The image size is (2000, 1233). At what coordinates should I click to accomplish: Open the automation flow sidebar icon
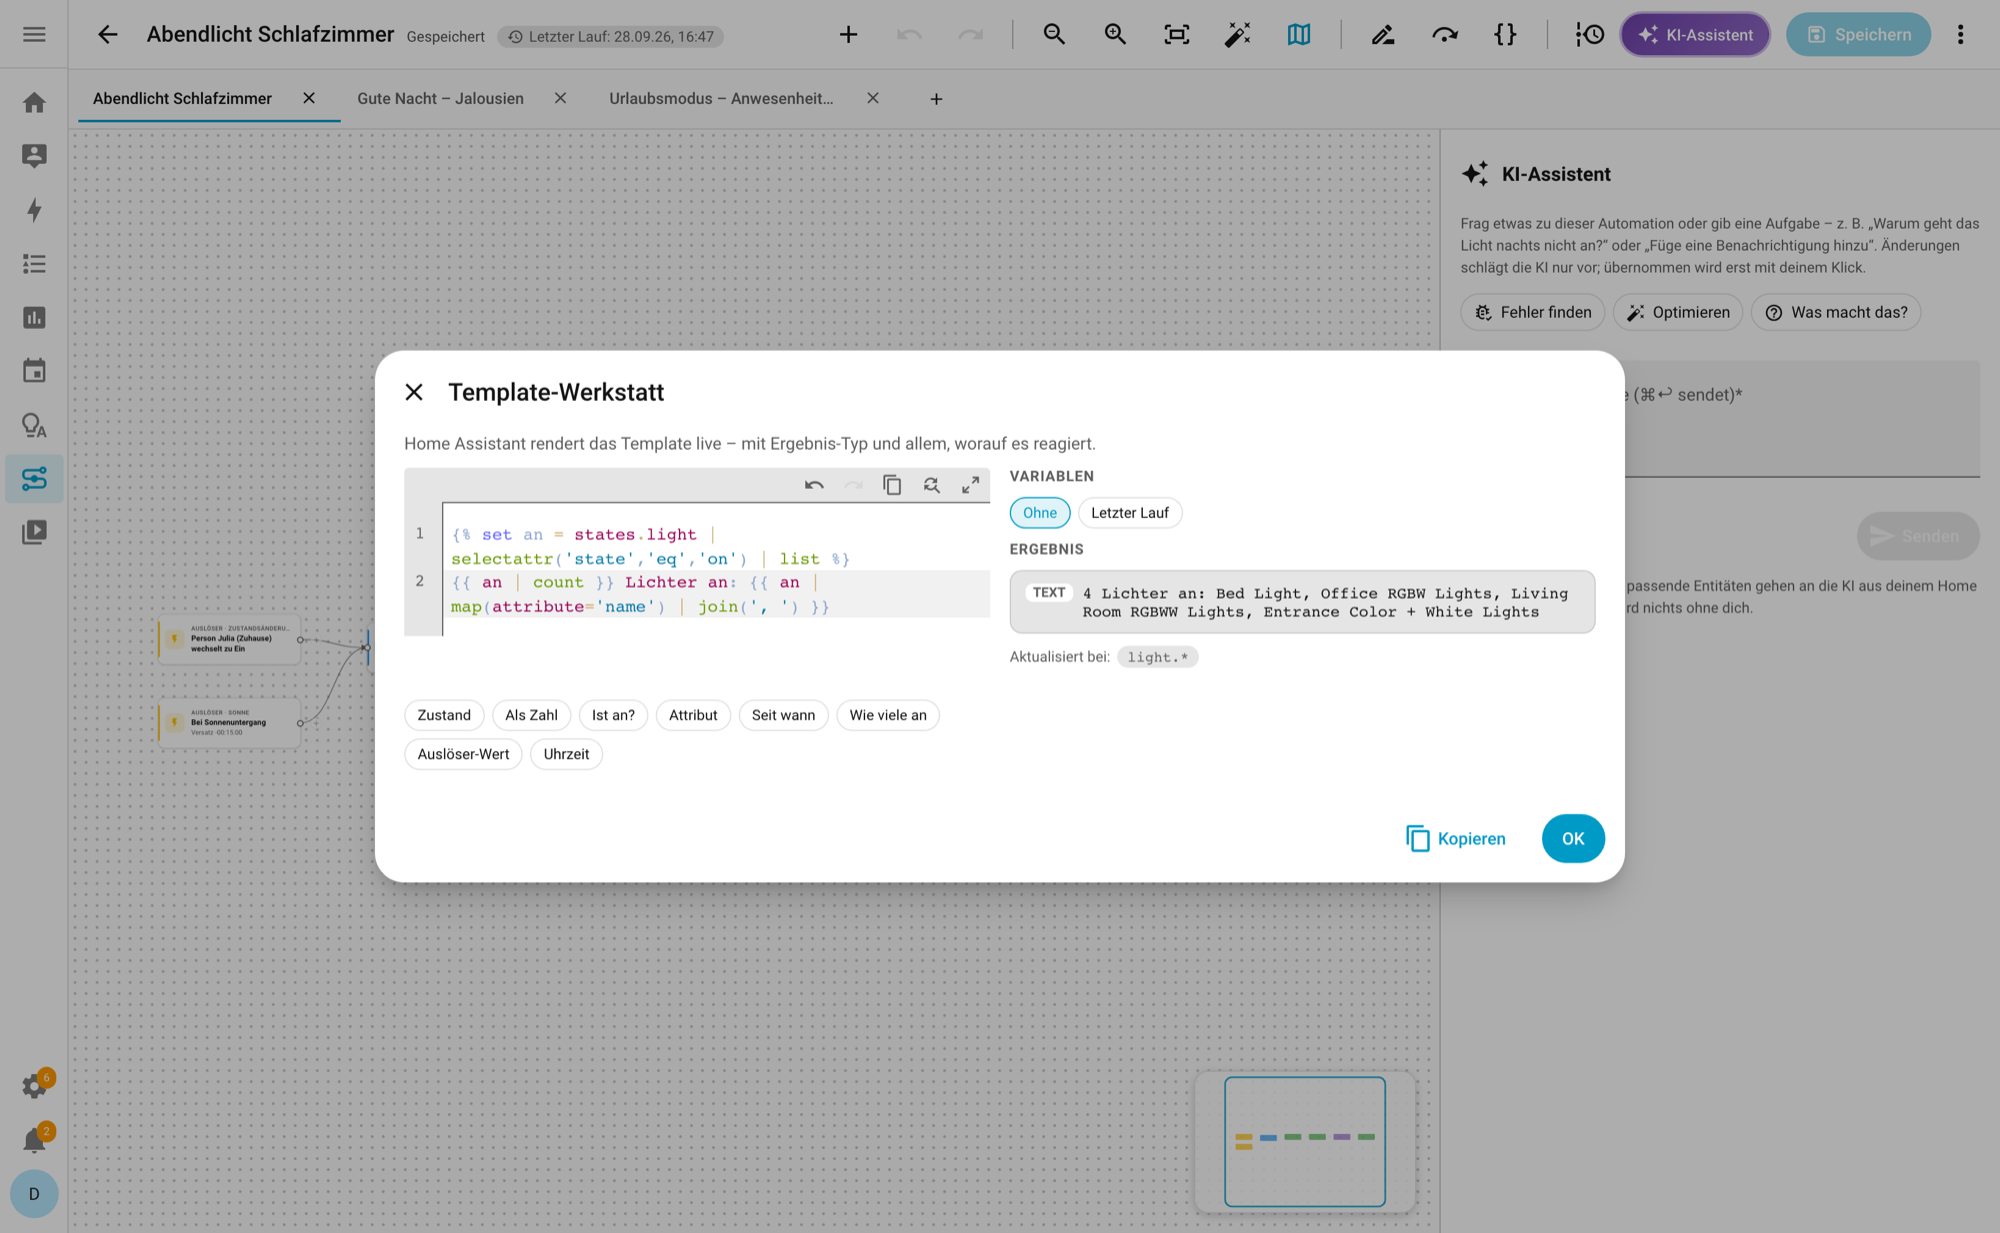coord(34,479)
